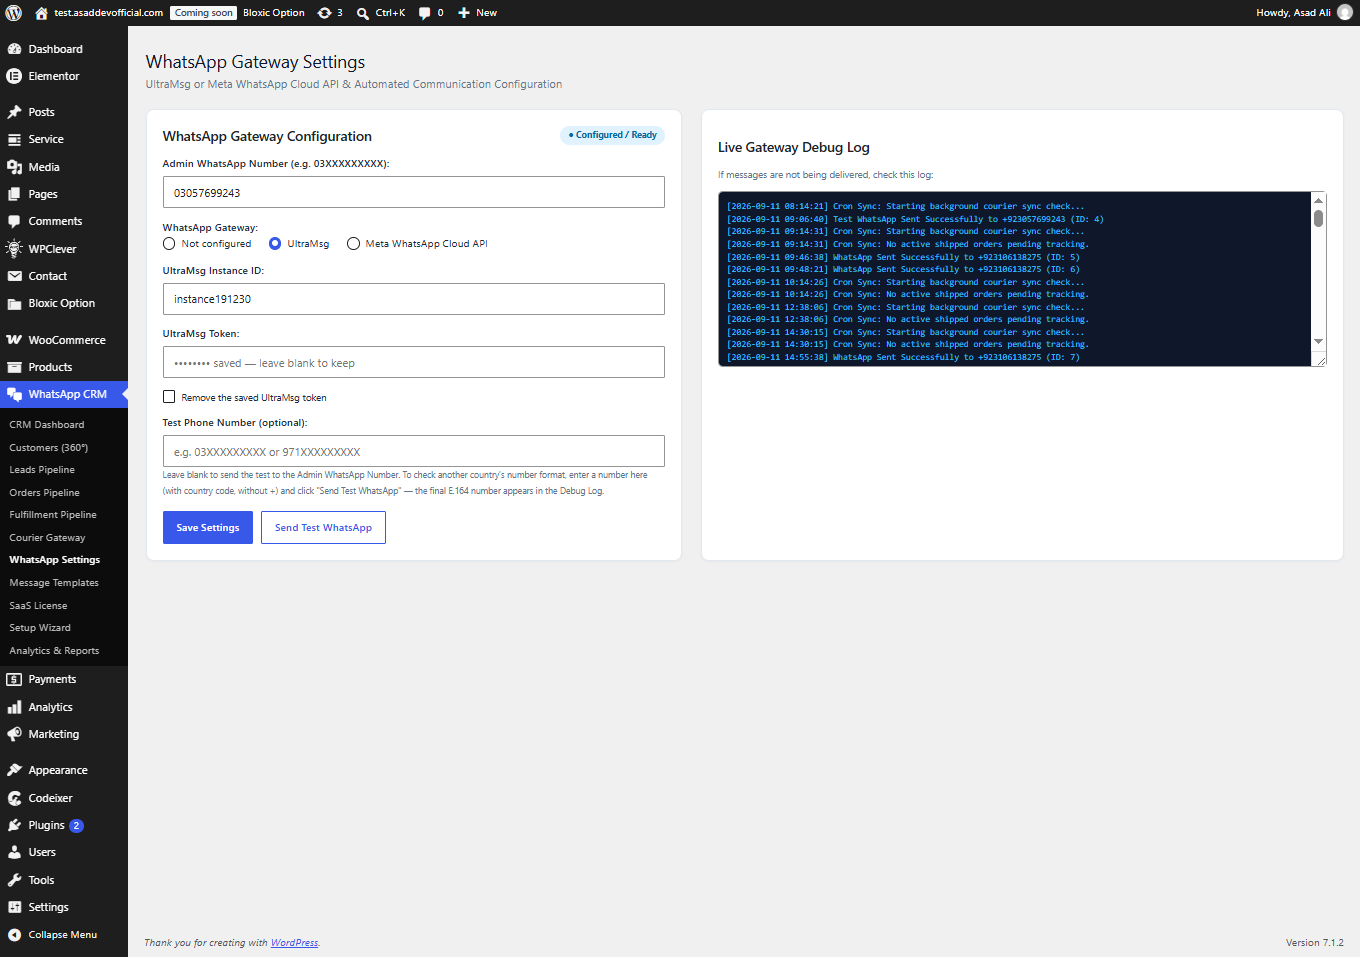Open the Ctrl+K search icon

pyautogui.click(x=363, y=13)
